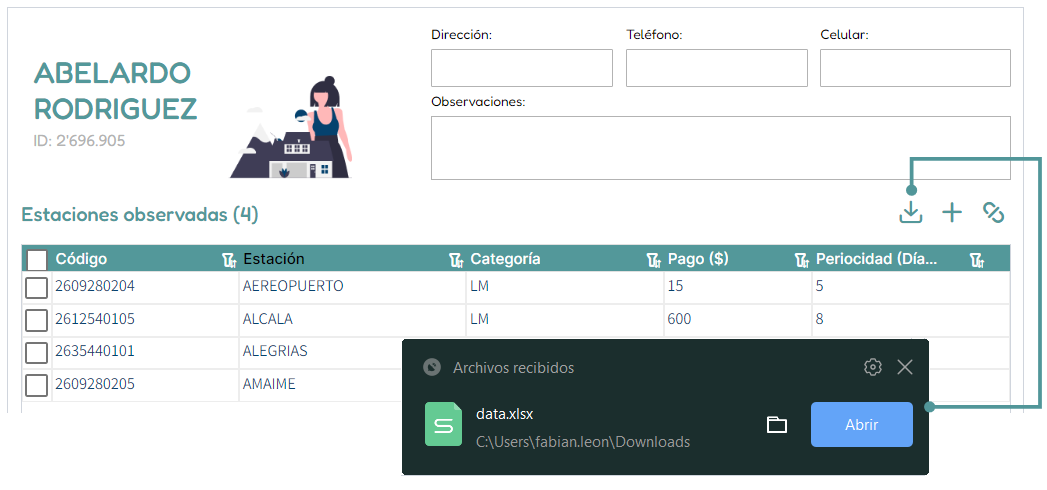Close the Archivos recibidos popup
Image resolution: width=1047 pixels, height=490 pixels.
tap(905, 366)
